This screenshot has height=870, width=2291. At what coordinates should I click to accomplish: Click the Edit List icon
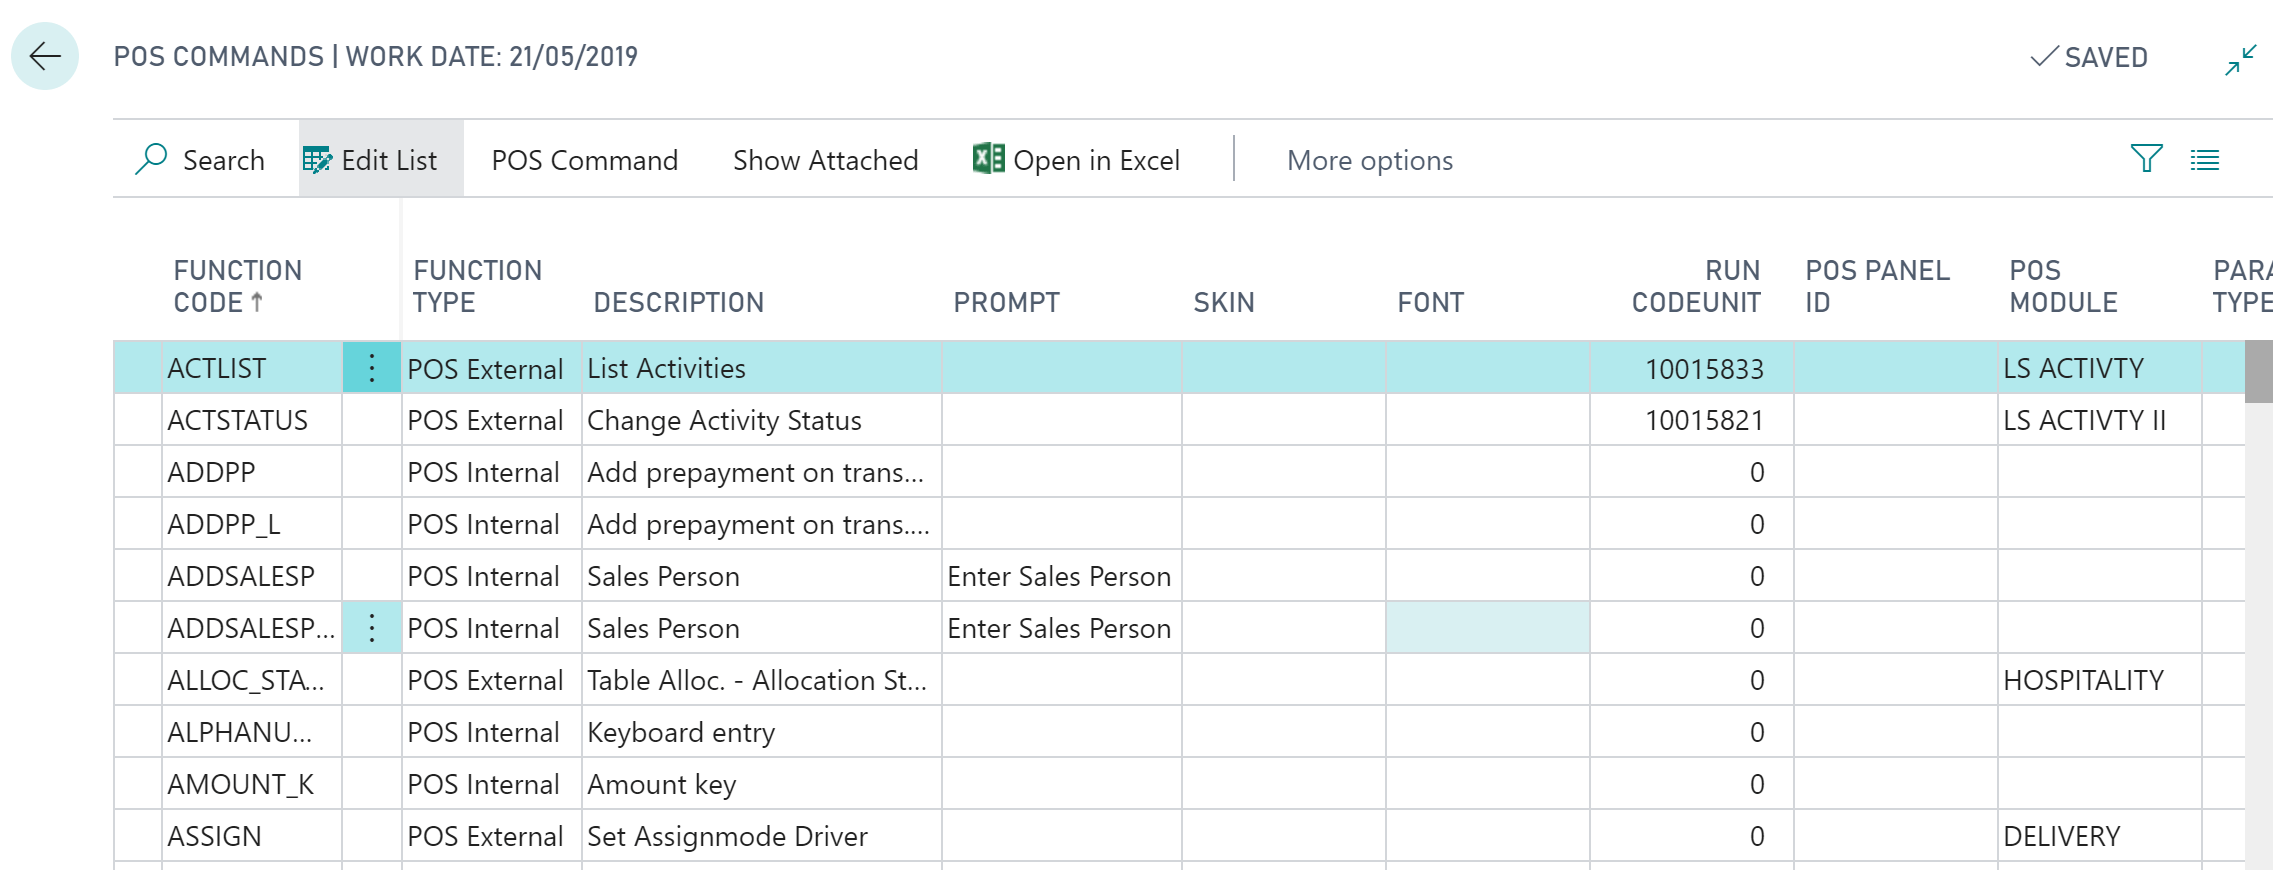click(317, 160)
